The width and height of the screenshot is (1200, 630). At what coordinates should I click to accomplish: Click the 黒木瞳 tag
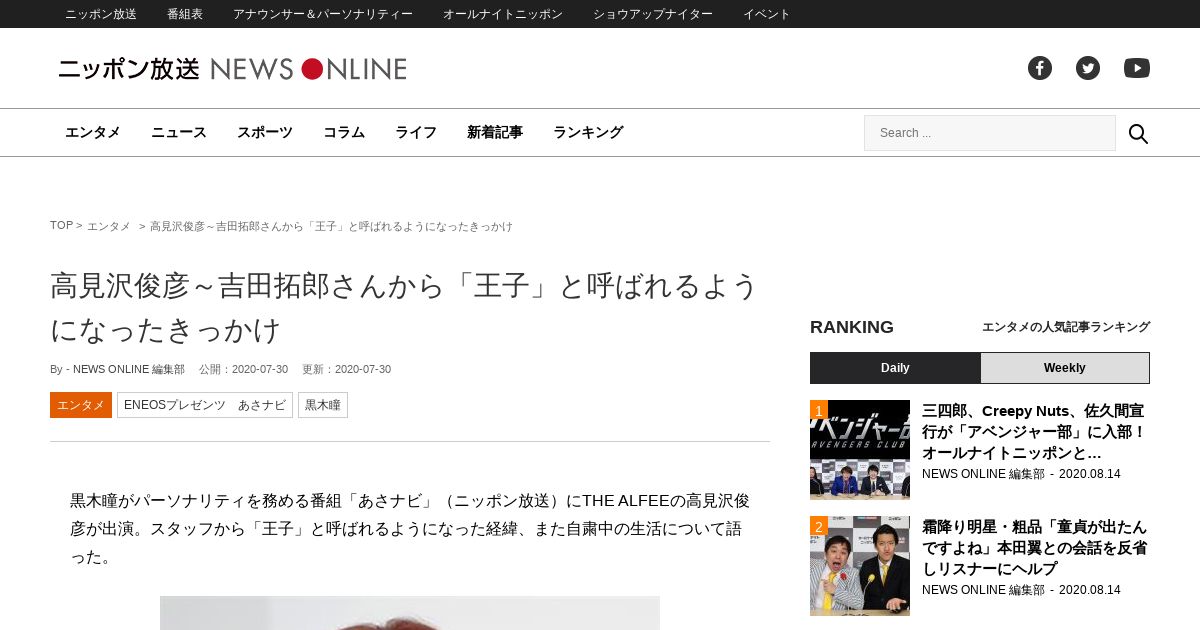pos(323,405)
